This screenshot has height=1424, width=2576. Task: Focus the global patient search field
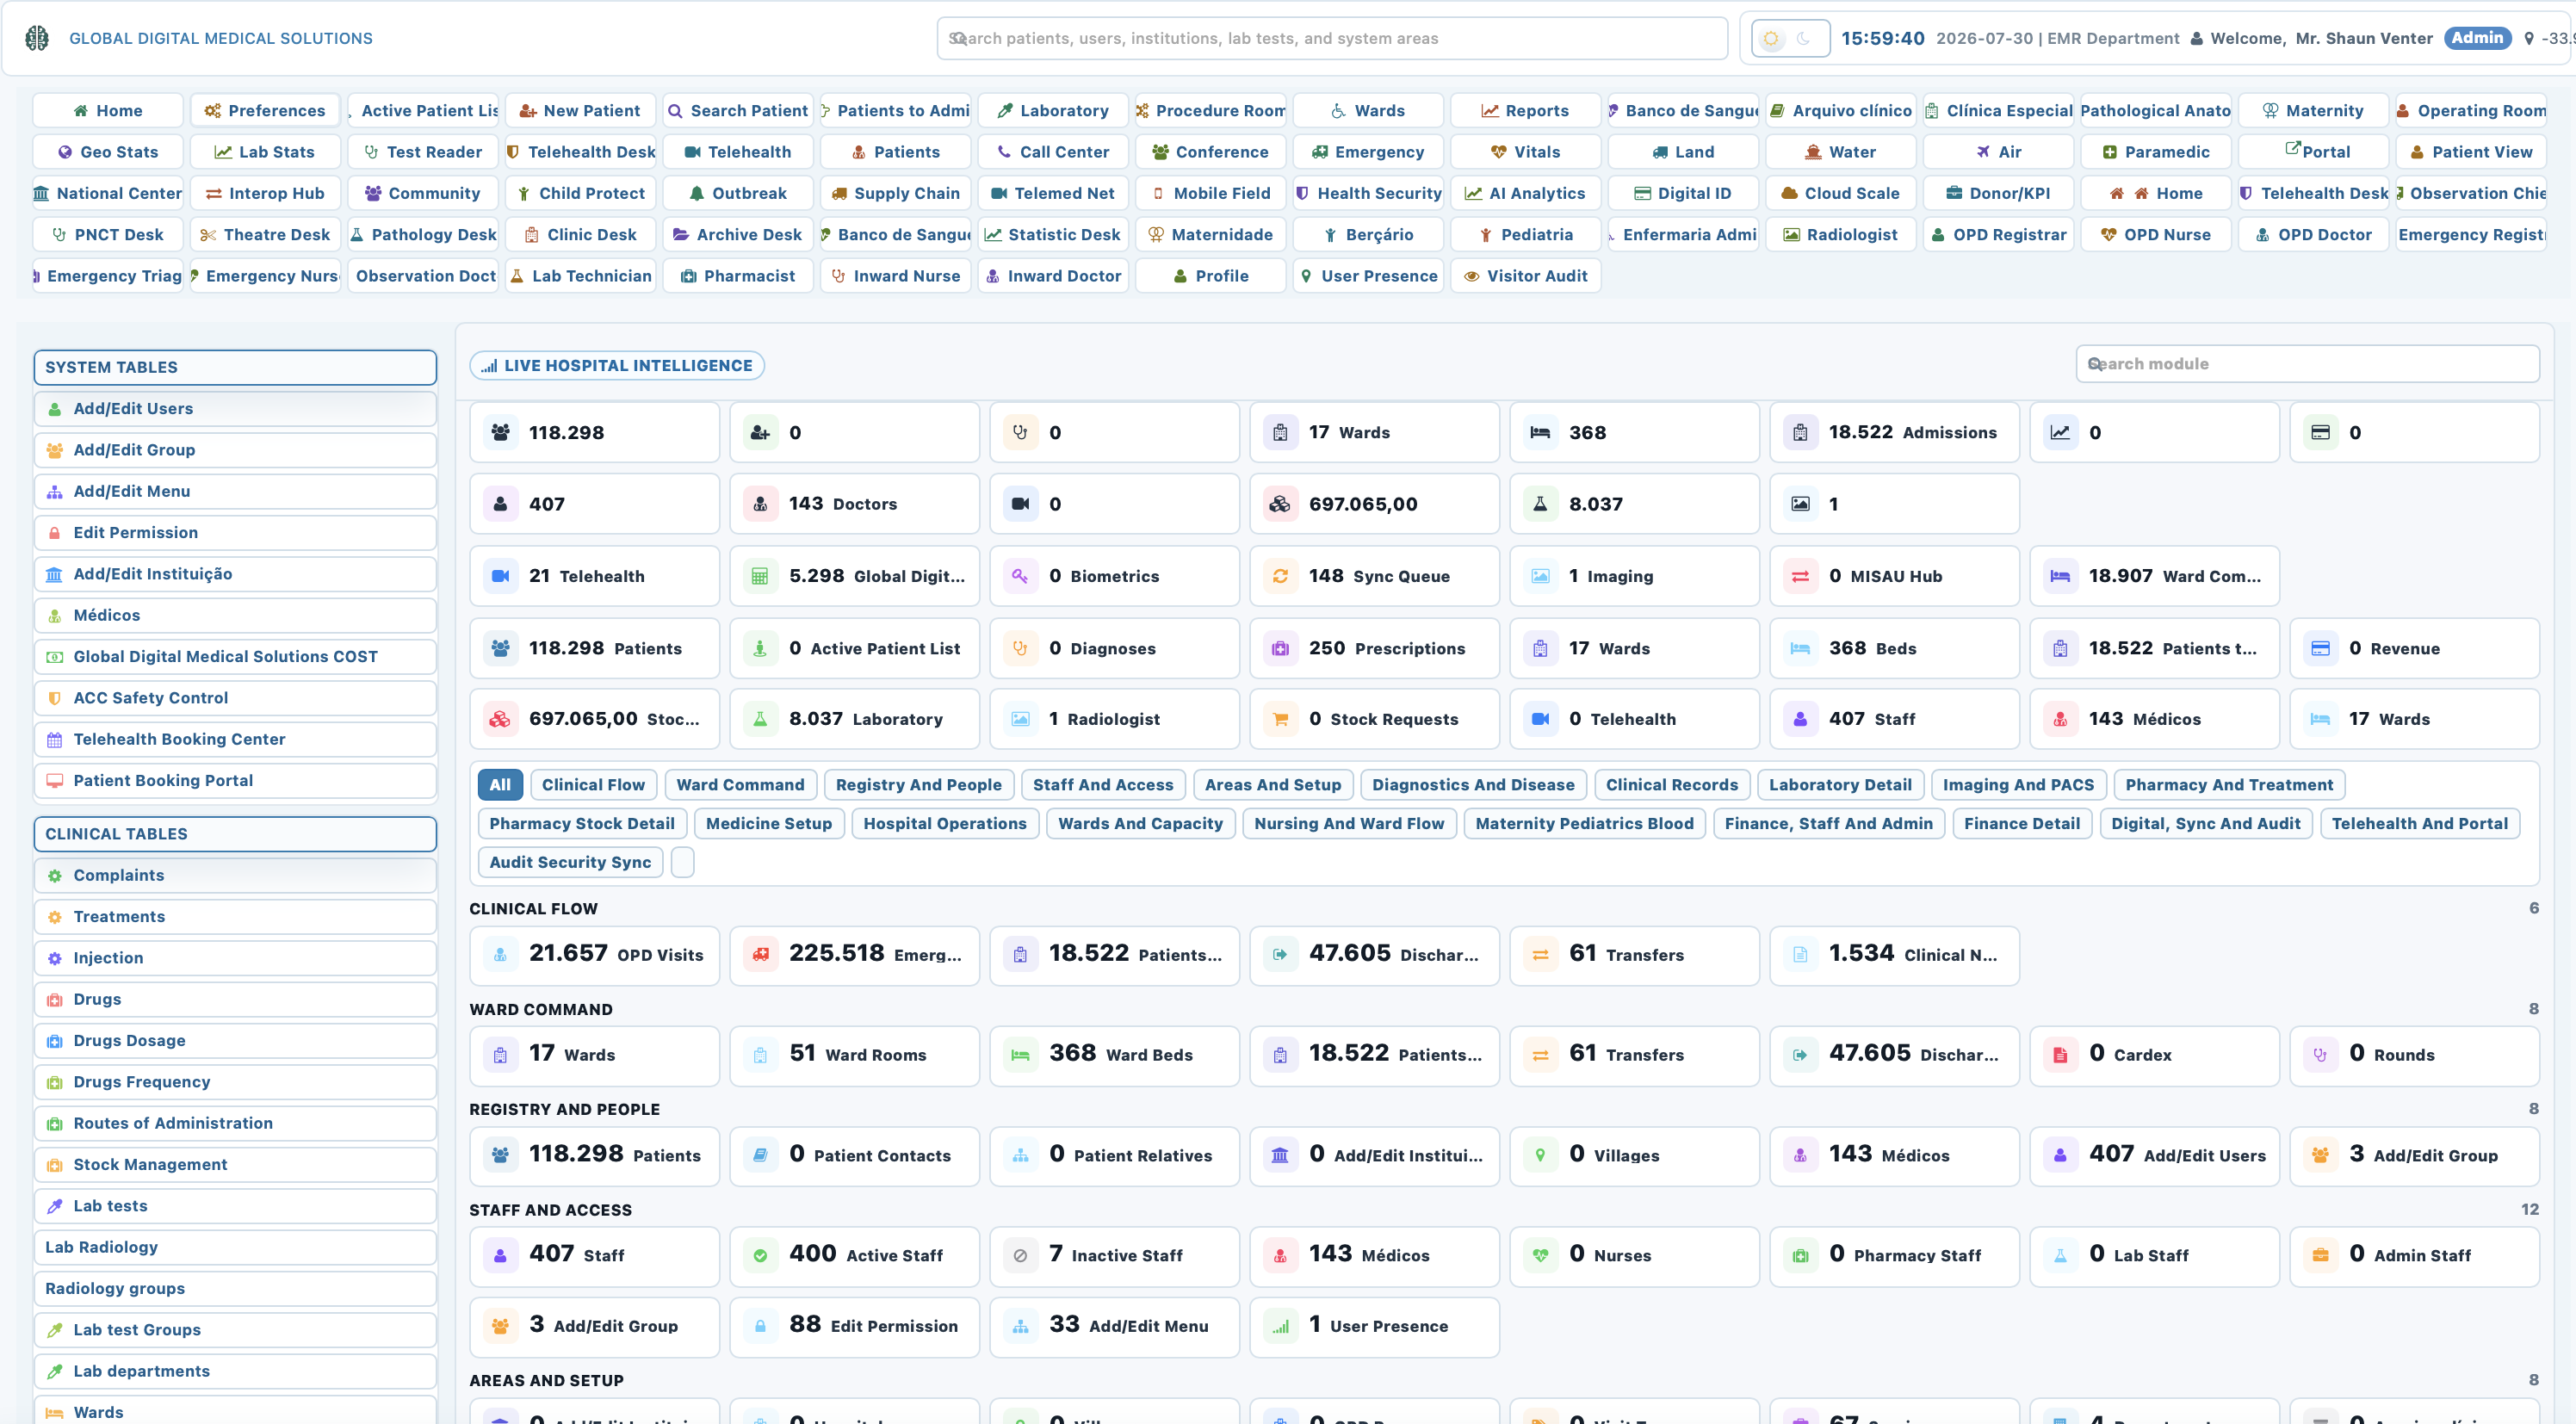(x=1332, y=38)
